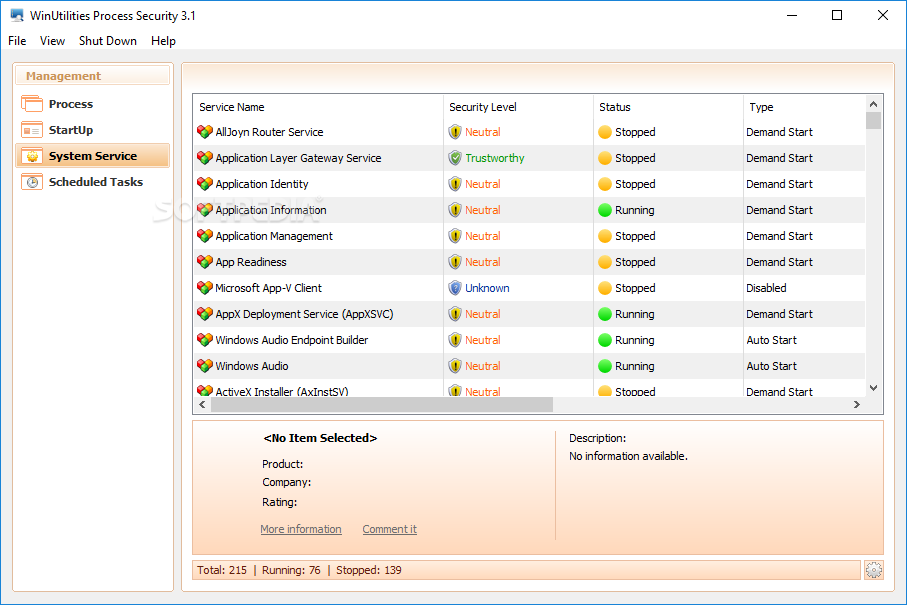Image resolution: width=907 pixels, height=605 pixels.
Task: Click the Neutral shield for Windows Audio Endpoint Builder
Action: click(x=455, y=340)
